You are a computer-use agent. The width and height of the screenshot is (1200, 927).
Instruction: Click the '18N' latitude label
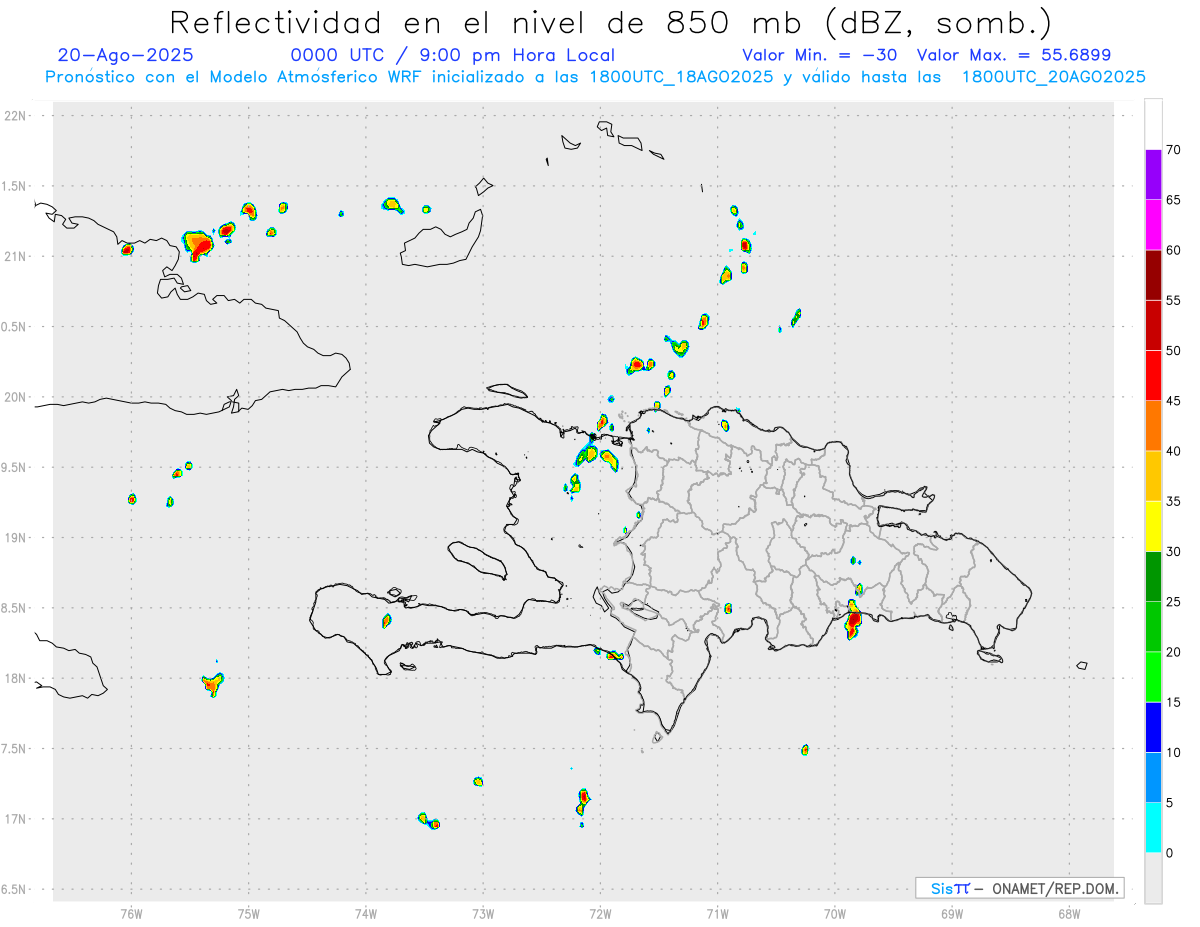coord(17,679)
